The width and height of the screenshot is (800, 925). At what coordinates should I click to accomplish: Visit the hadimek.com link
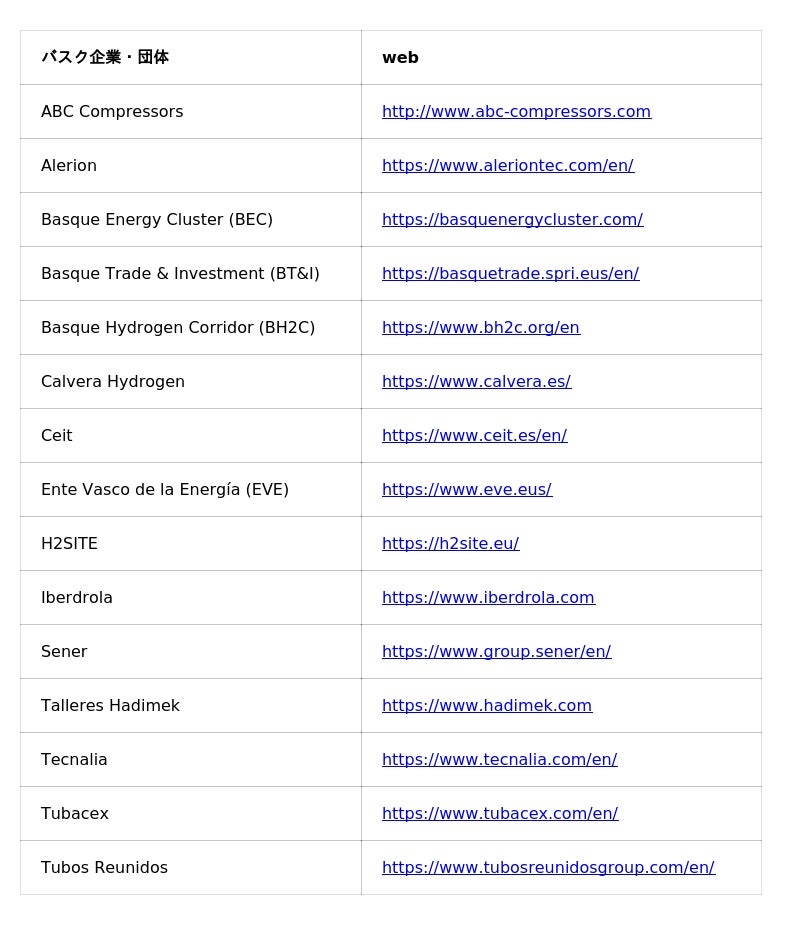487,706
